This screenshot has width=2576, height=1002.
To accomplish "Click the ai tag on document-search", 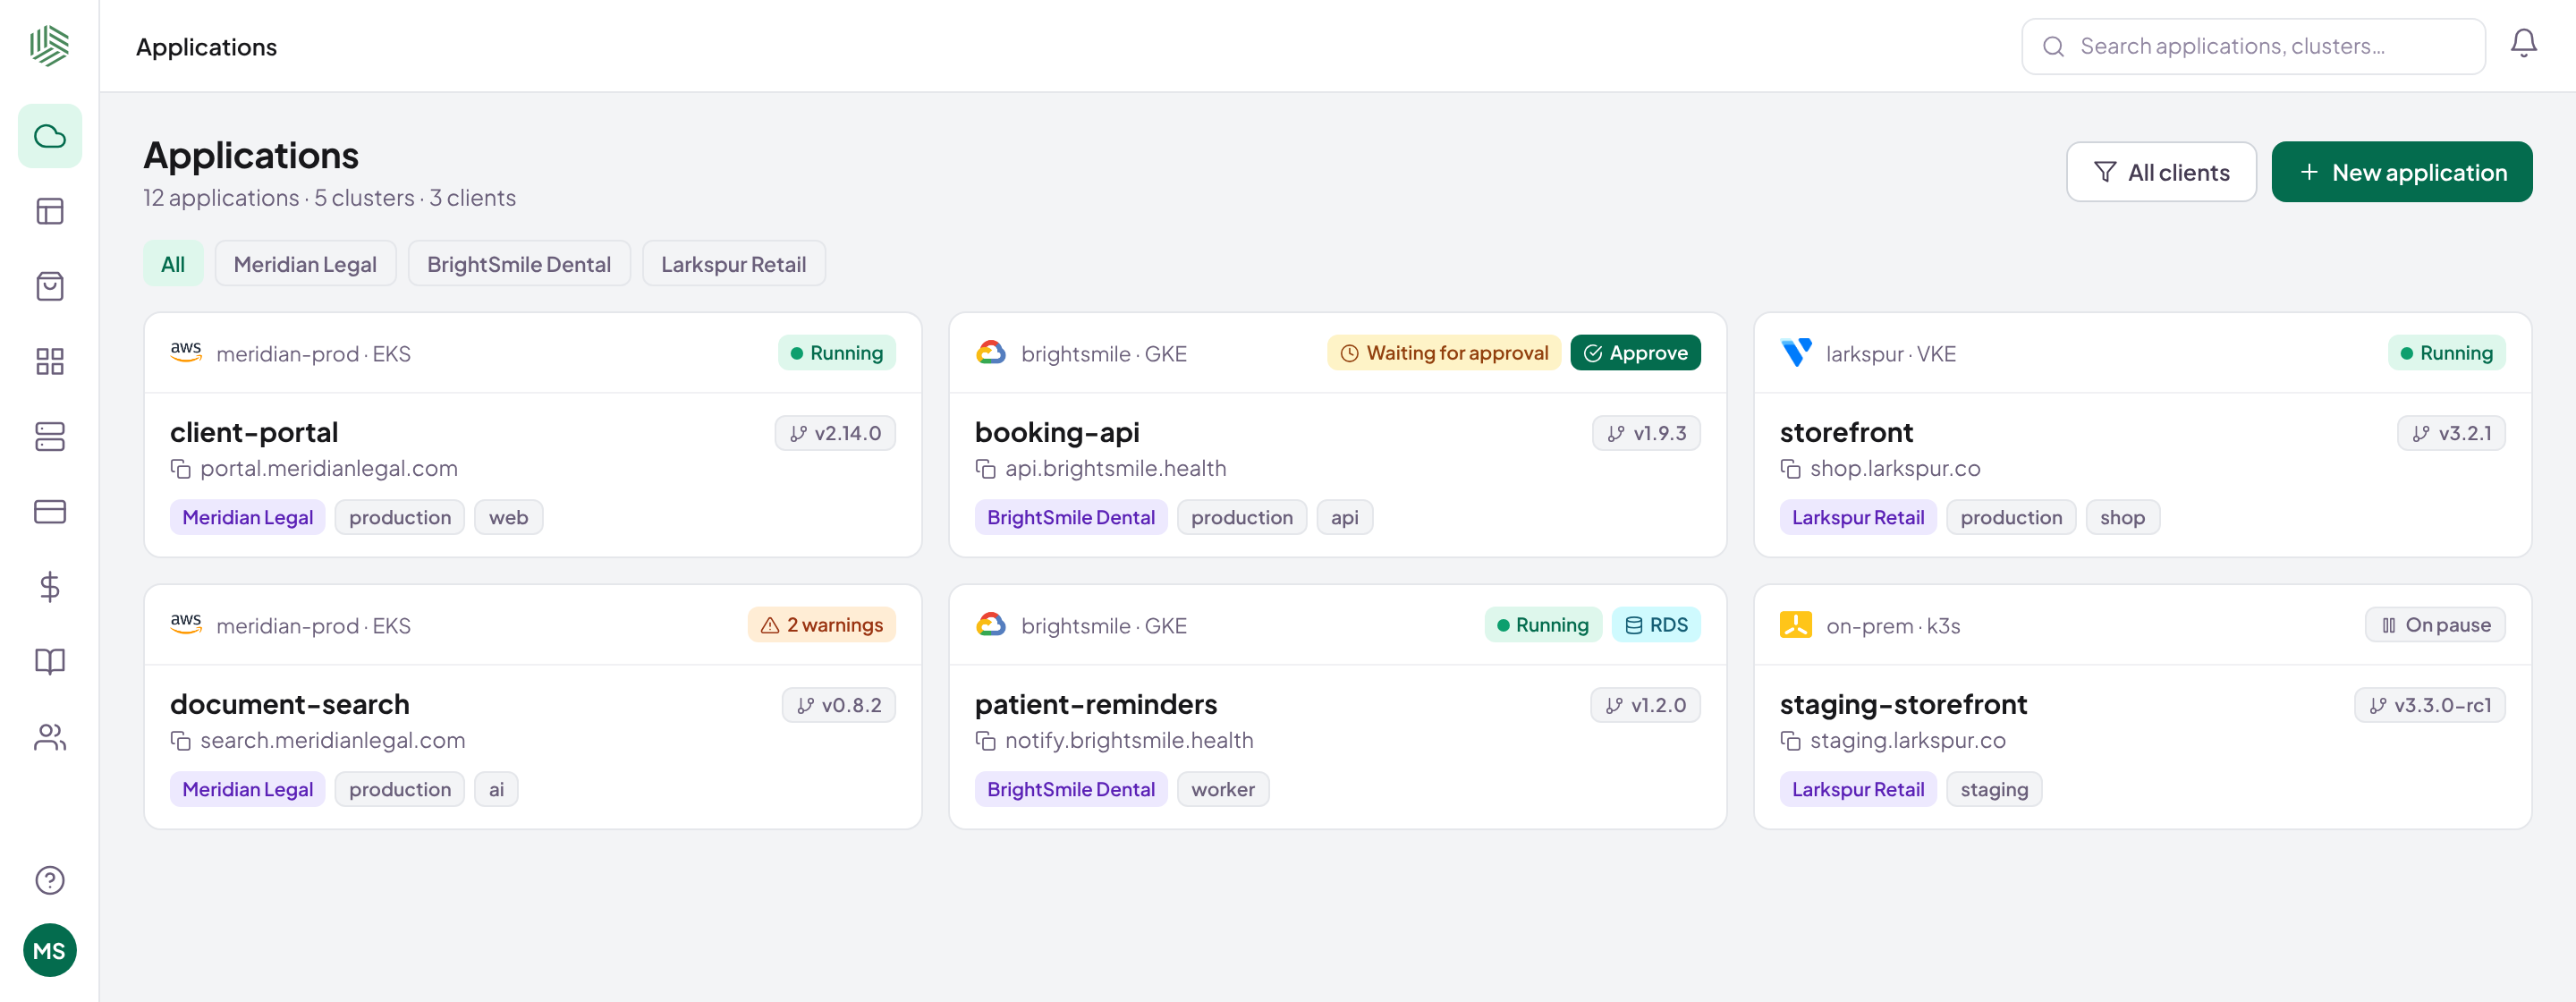I will pos(496,789).
